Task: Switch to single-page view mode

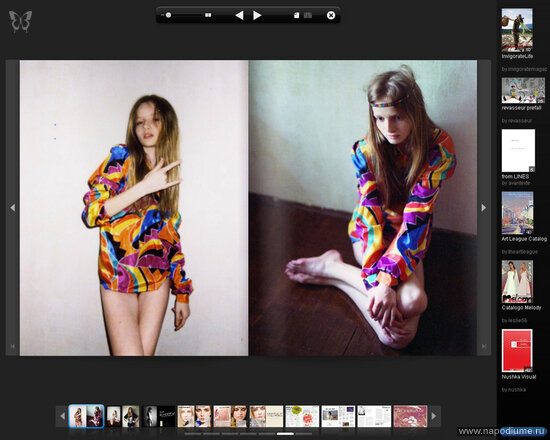Action: tap(296, 15)
